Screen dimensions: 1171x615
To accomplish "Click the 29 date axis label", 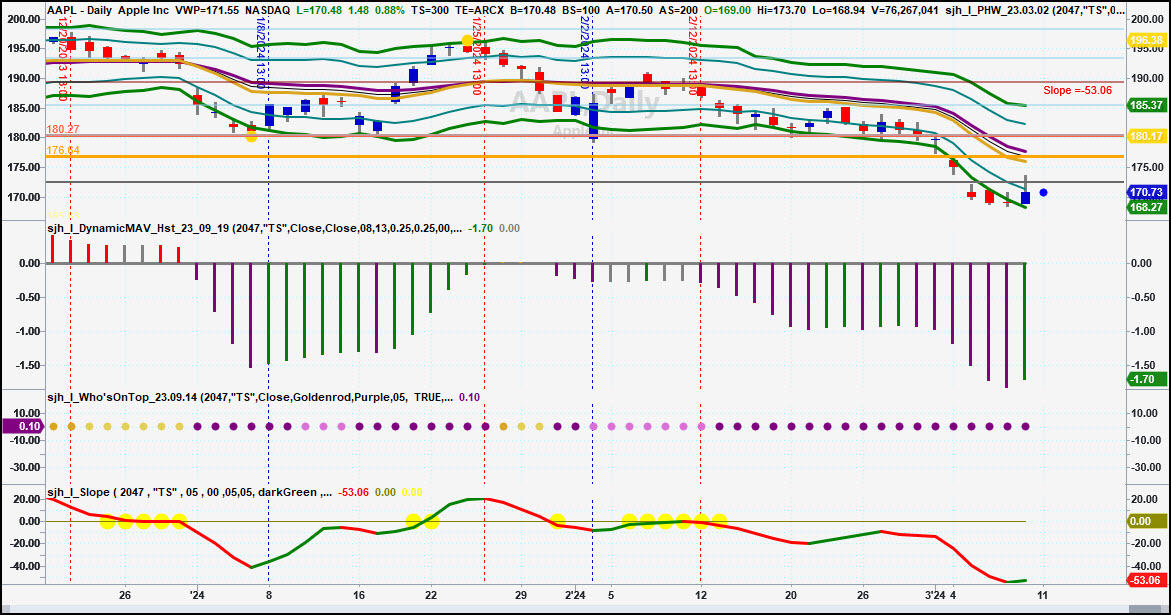I will point(521,595).
